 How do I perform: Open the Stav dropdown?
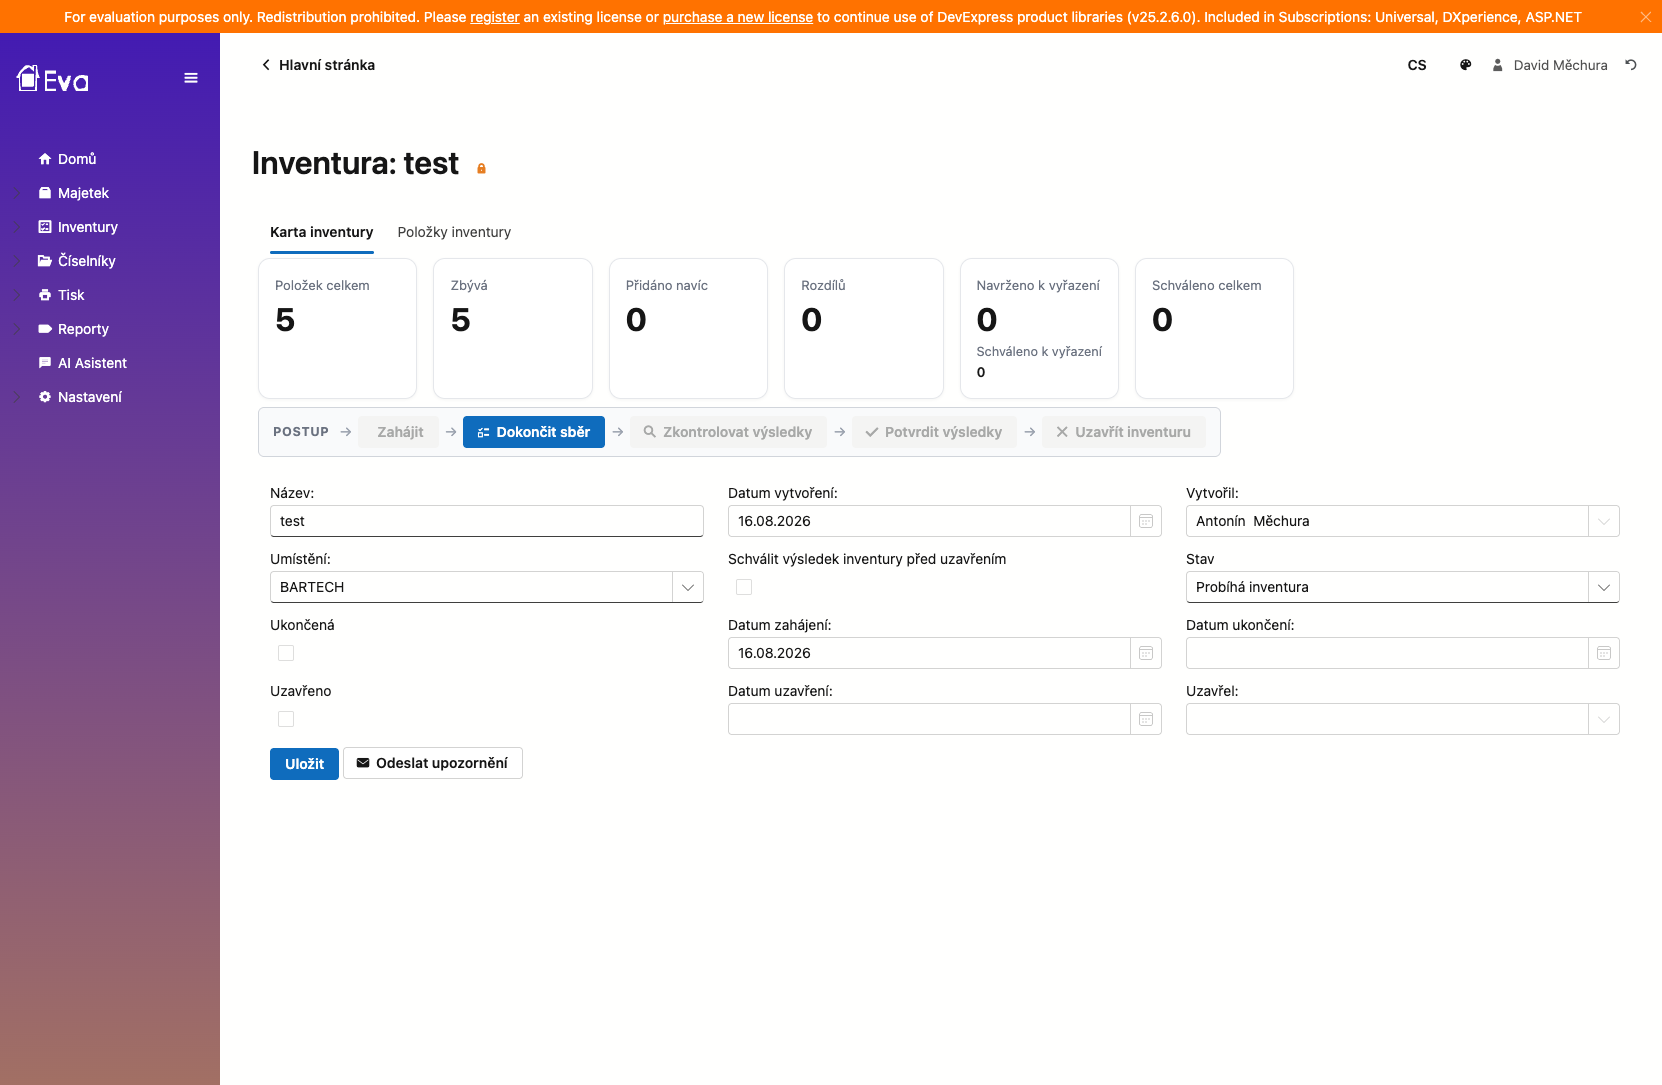(x=1604, y=587)
